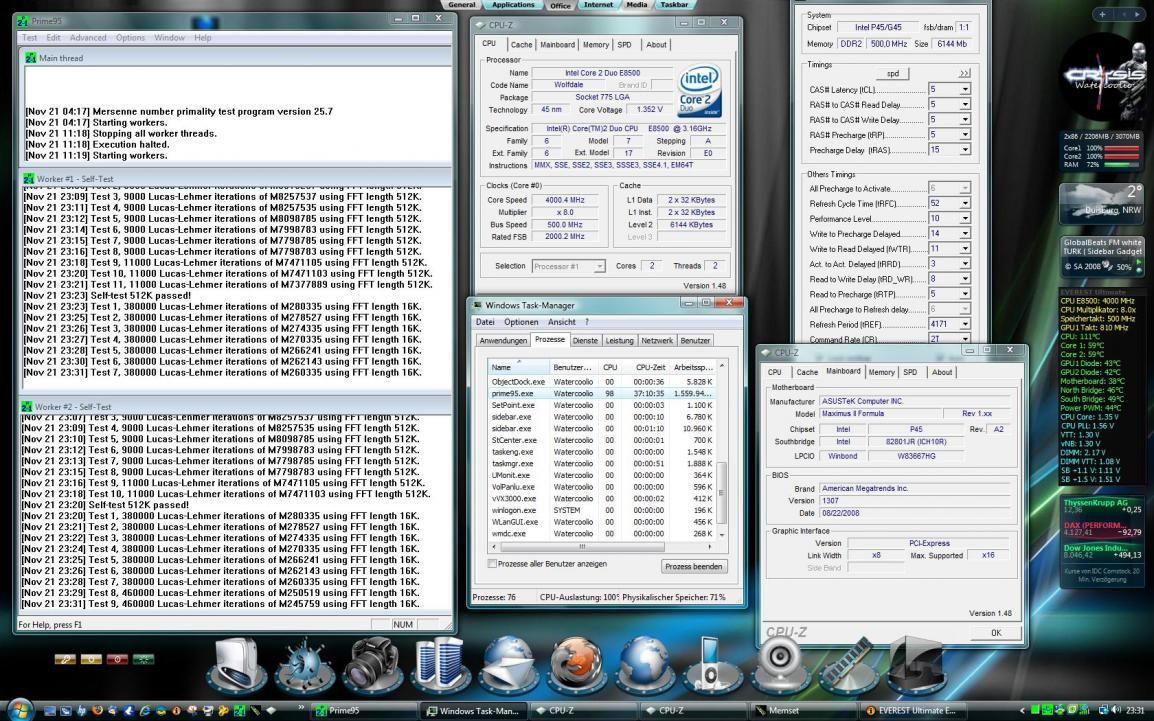Open the Dienste tab in Task-Manager
1154x721 pixels.
(585, 341)
